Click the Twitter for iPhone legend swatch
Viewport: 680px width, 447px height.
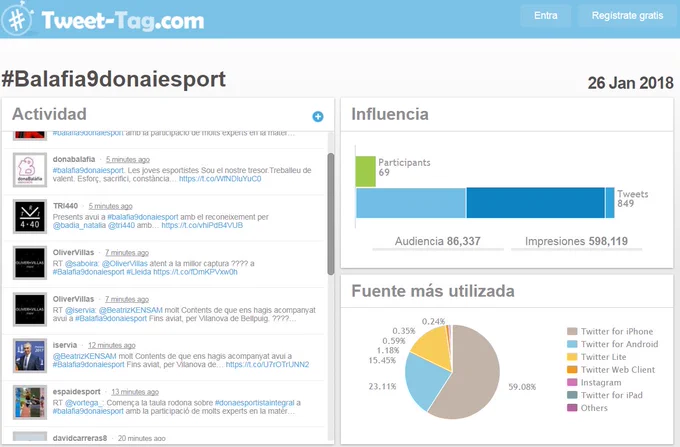coord(572,331)
